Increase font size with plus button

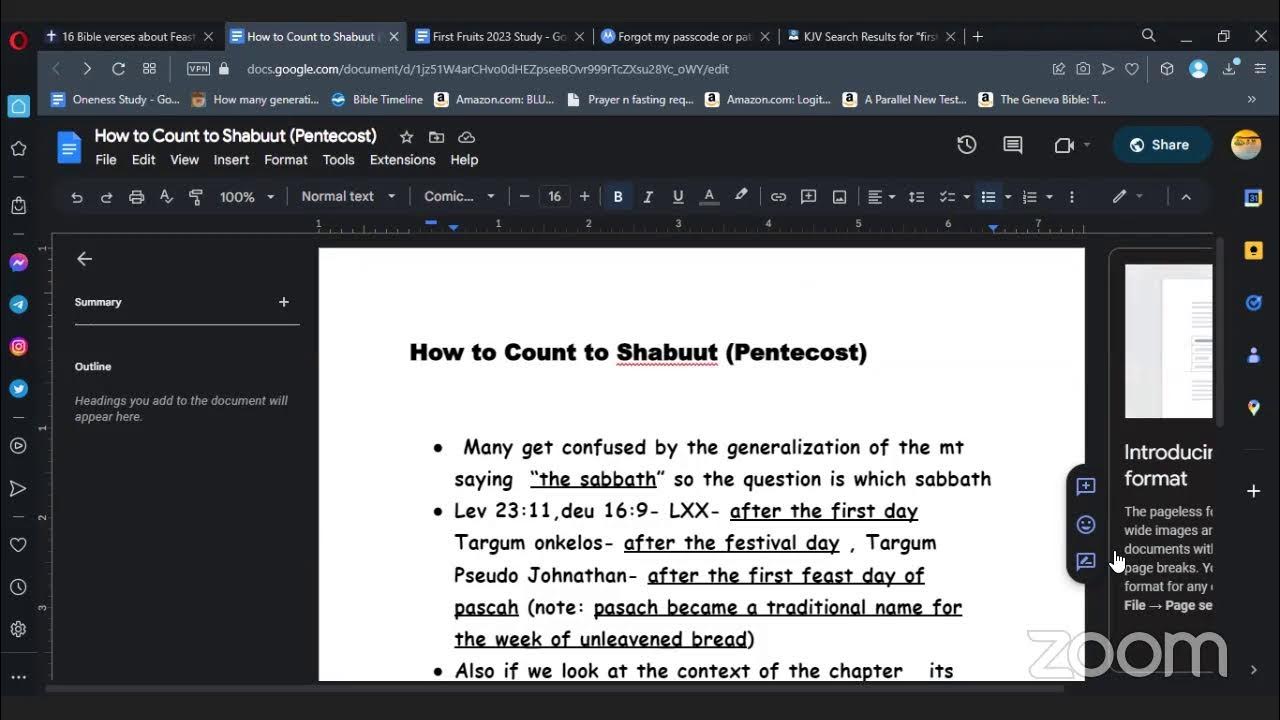585,197
